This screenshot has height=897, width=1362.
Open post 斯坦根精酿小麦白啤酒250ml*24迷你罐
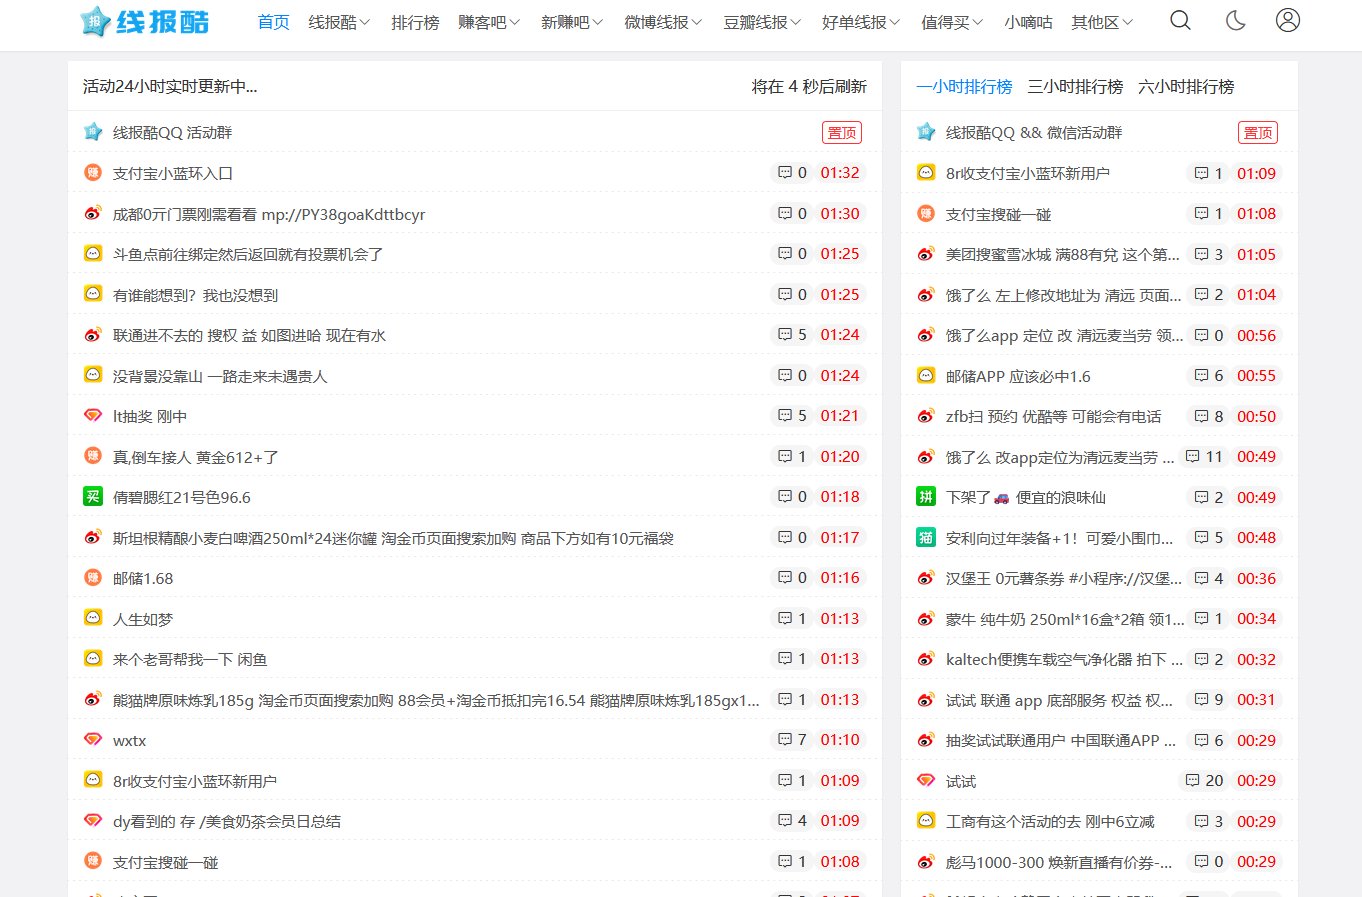393,538
